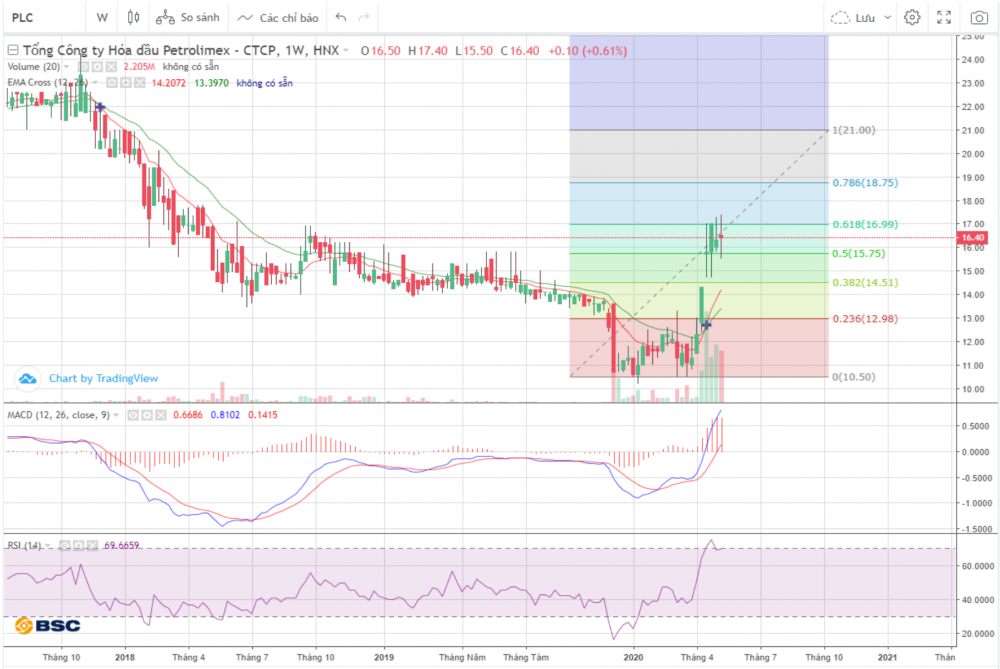Expand the MACD dropdown arrow
The image size is (1000, 669).
click(x=116, y=415)
